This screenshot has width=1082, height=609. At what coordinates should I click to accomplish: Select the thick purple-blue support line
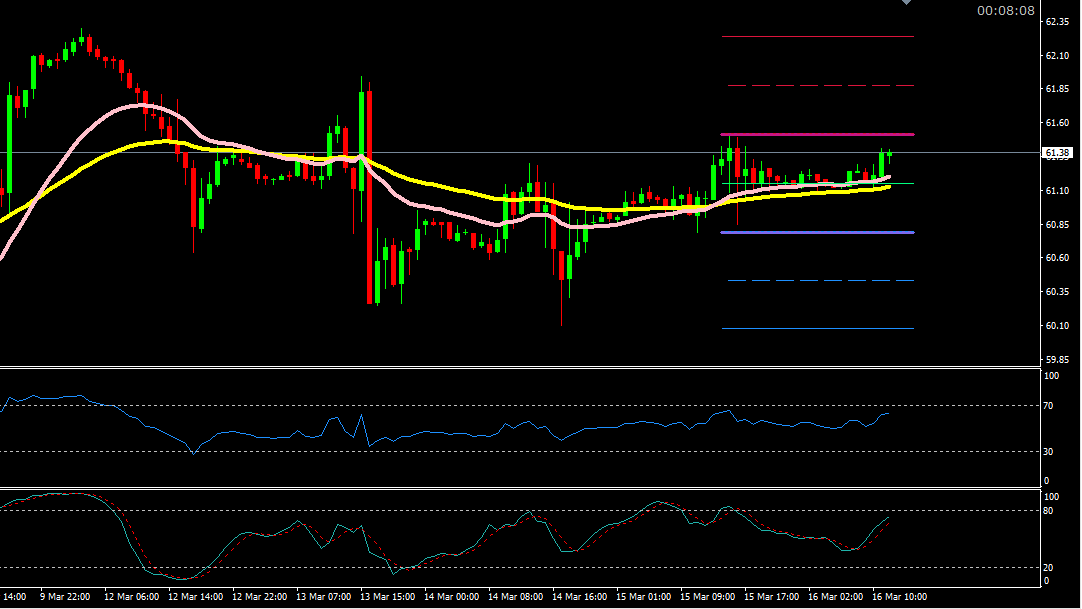point(818,232)
